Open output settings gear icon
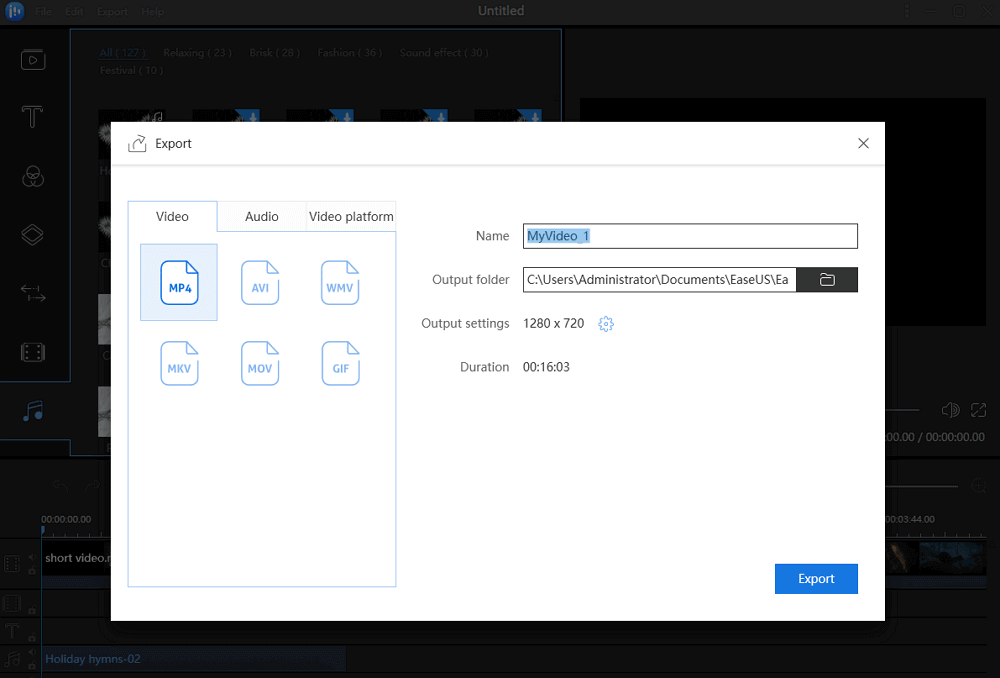This screenshot has height=678, width=1000. [x=606, y=324]
